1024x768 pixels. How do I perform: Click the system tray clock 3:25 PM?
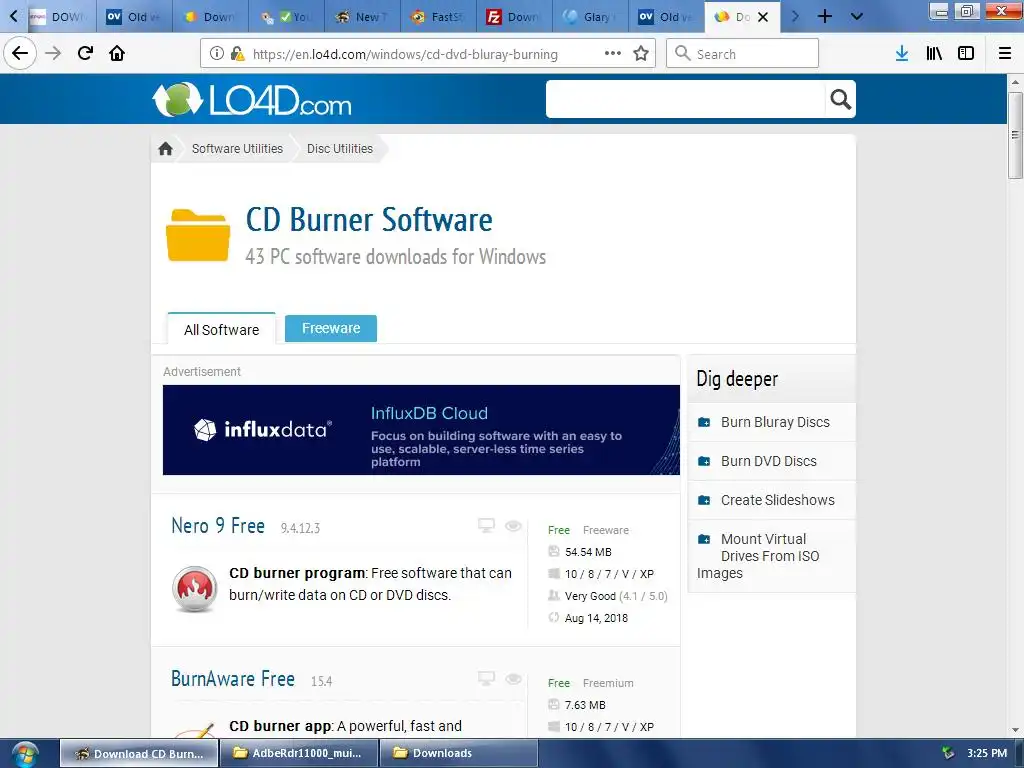(x=987, y=753)
